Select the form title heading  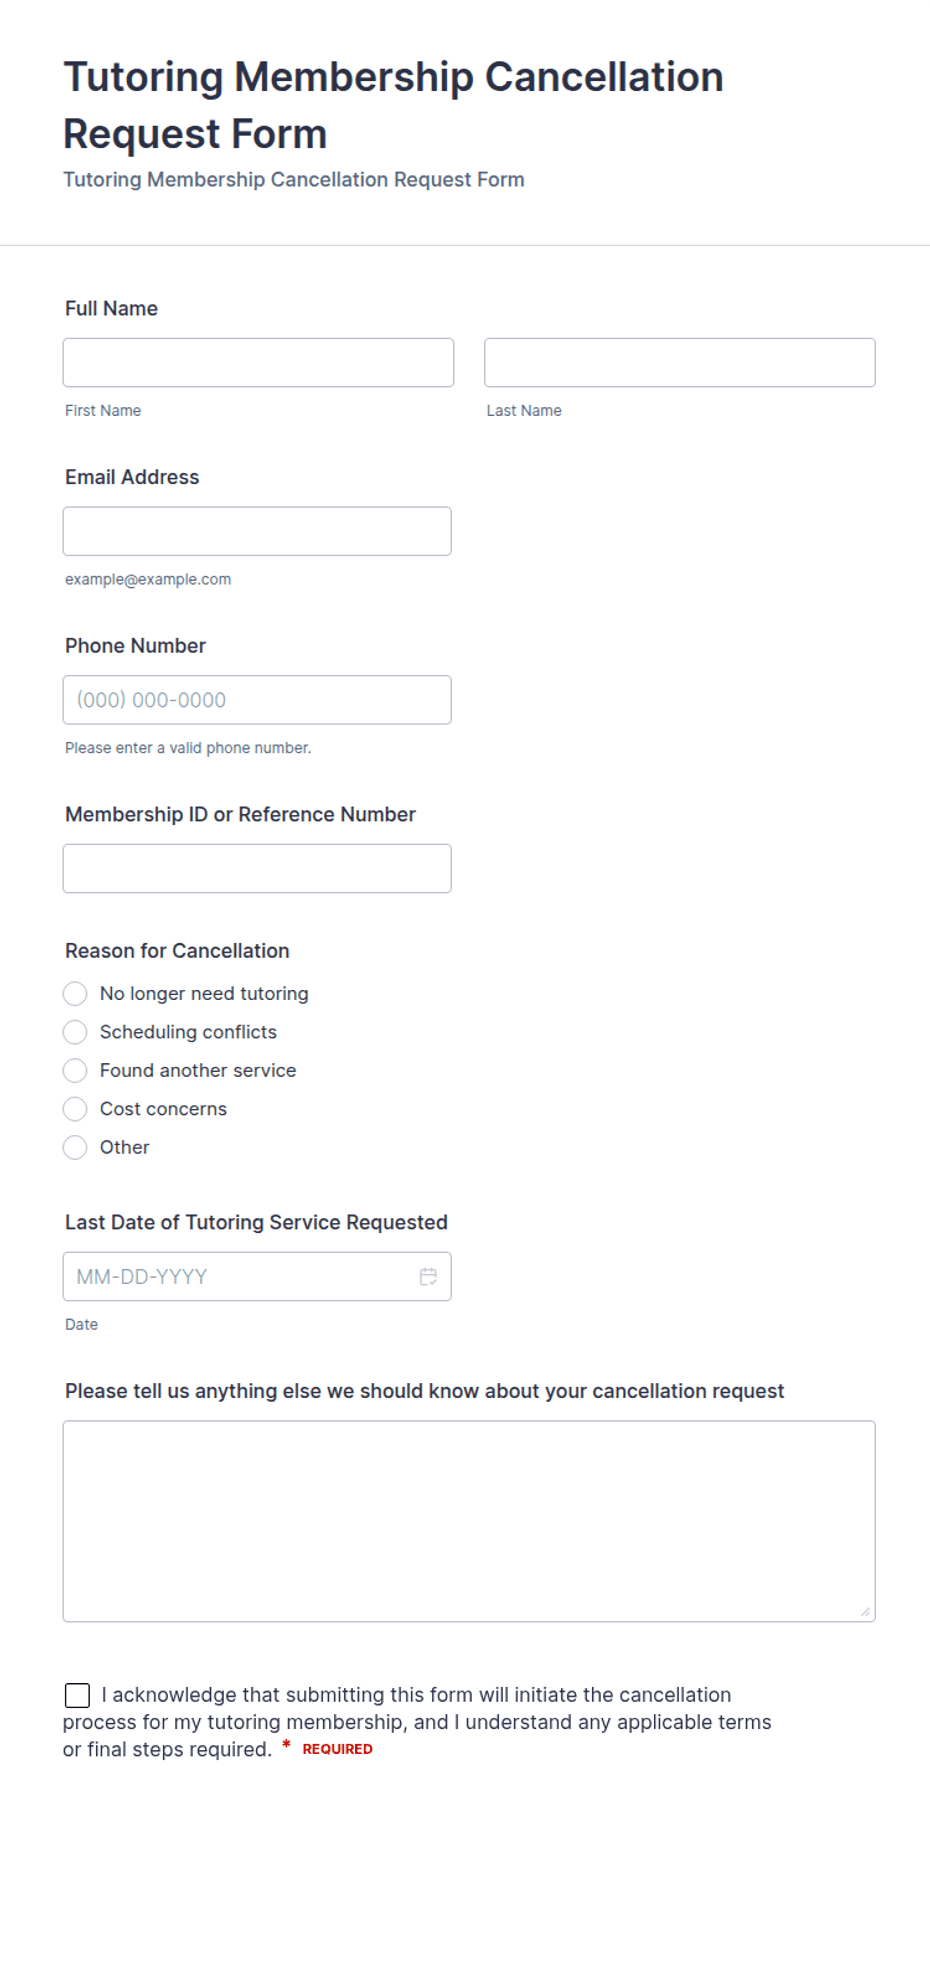point(393,105)
